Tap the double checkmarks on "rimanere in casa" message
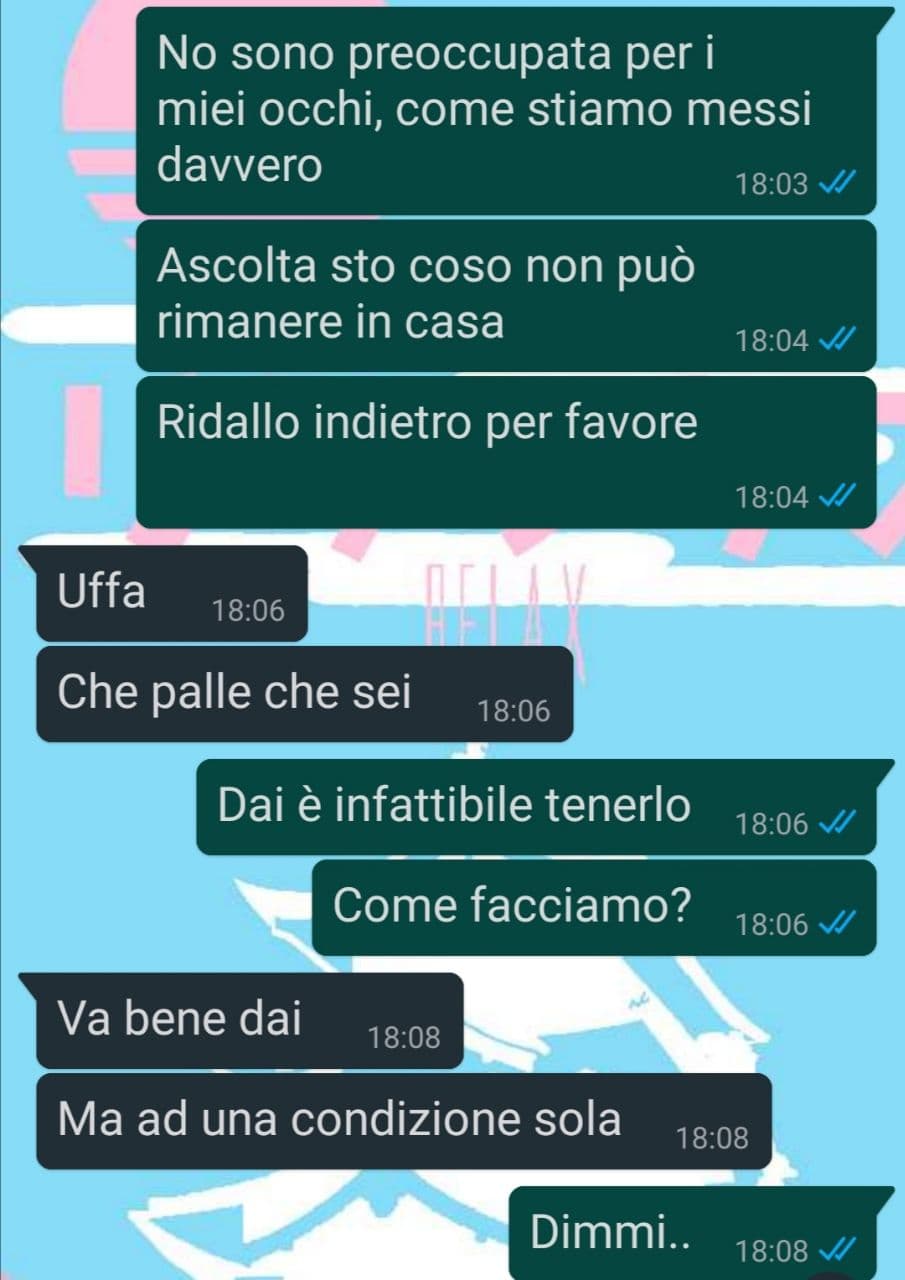 click(835, 341)
